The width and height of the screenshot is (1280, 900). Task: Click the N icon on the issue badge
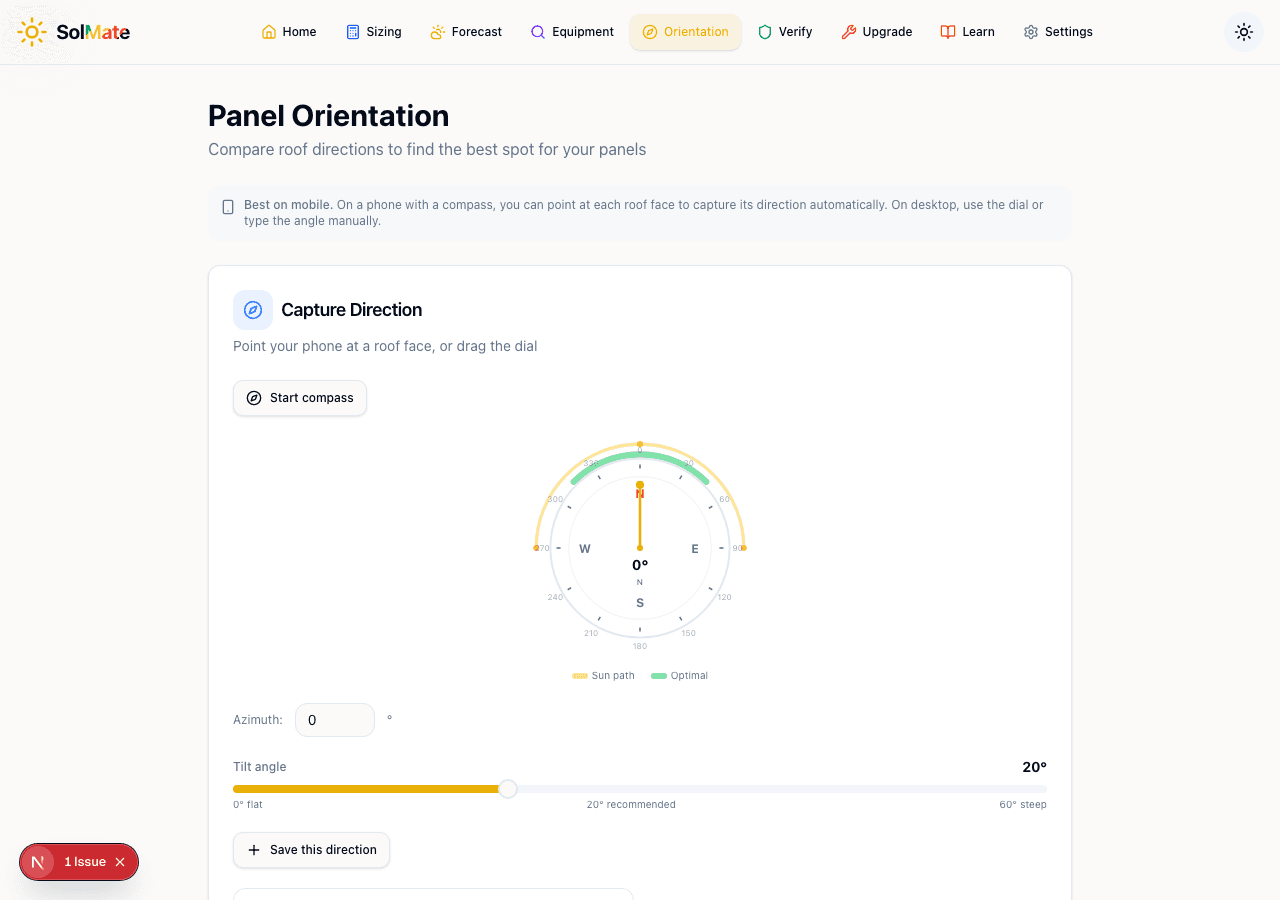[38, 861]
